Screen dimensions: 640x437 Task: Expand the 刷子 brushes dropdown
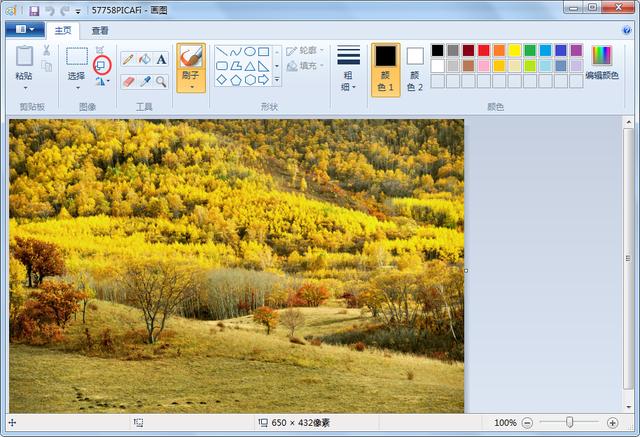click(x=190, y=87)
